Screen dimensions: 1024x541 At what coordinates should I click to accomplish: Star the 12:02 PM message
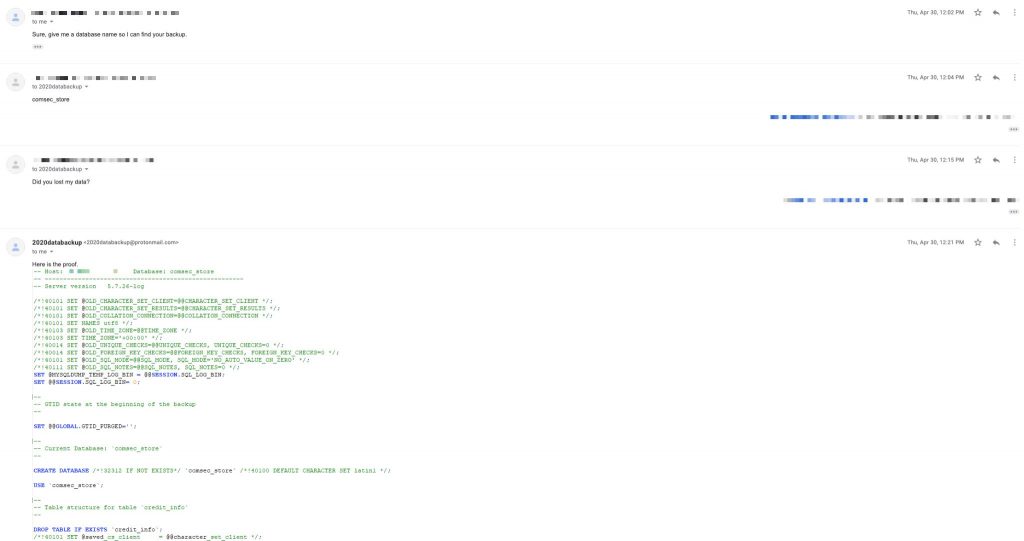[977, 12]
